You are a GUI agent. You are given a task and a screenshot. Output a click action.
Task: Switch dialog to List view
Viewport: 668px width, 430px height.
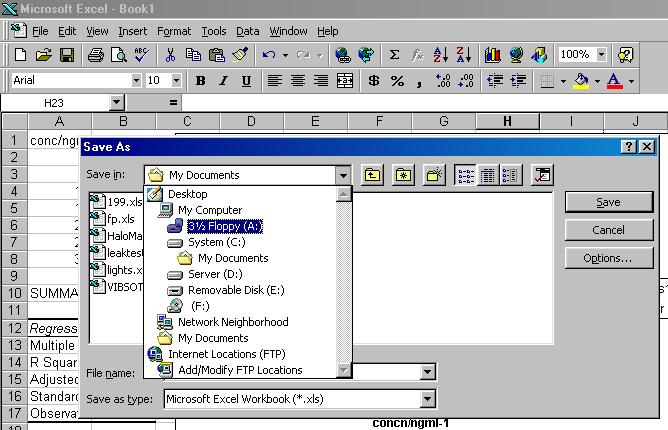[465, 175]
